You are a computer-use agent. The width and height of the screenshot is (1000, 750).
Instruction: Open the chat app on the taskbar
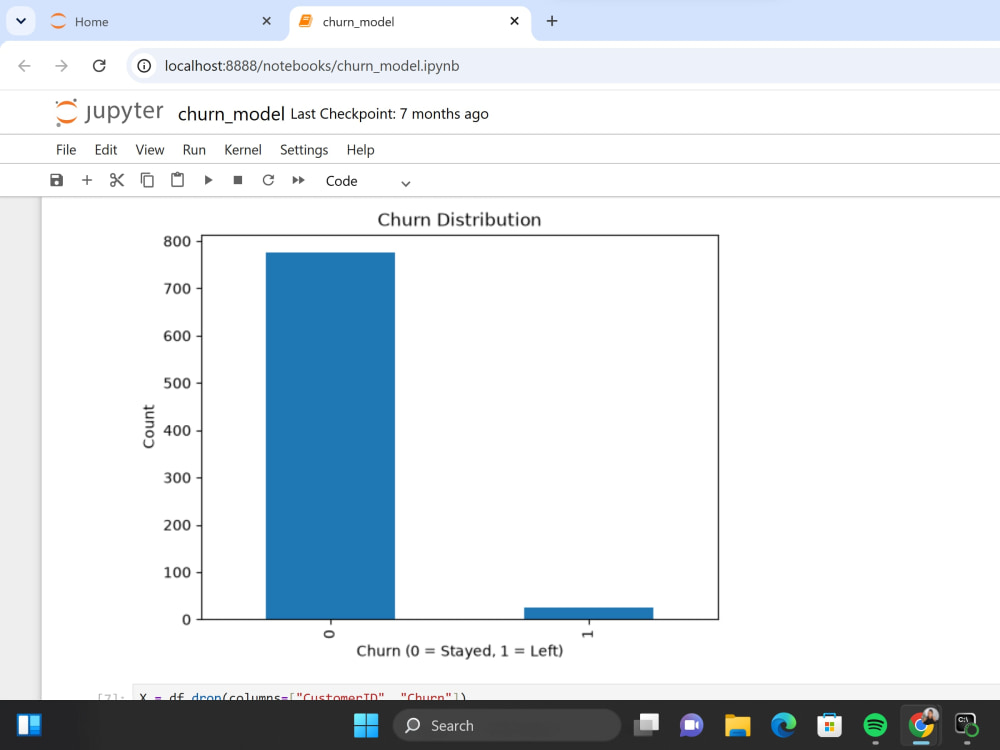point(691,725)
